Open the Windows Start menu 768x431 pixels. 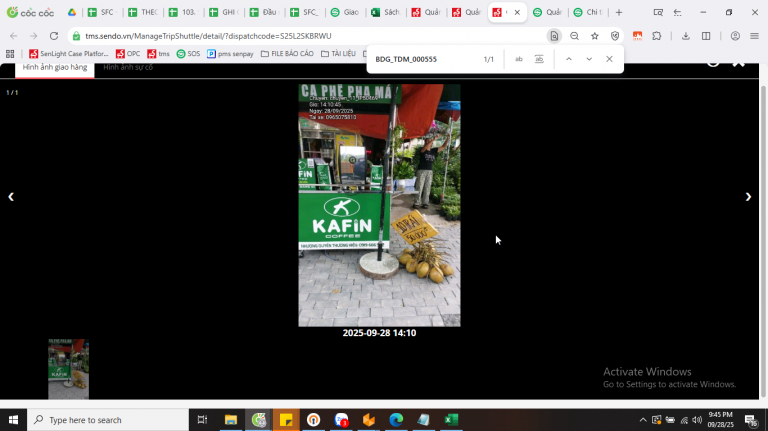[13, 420]
